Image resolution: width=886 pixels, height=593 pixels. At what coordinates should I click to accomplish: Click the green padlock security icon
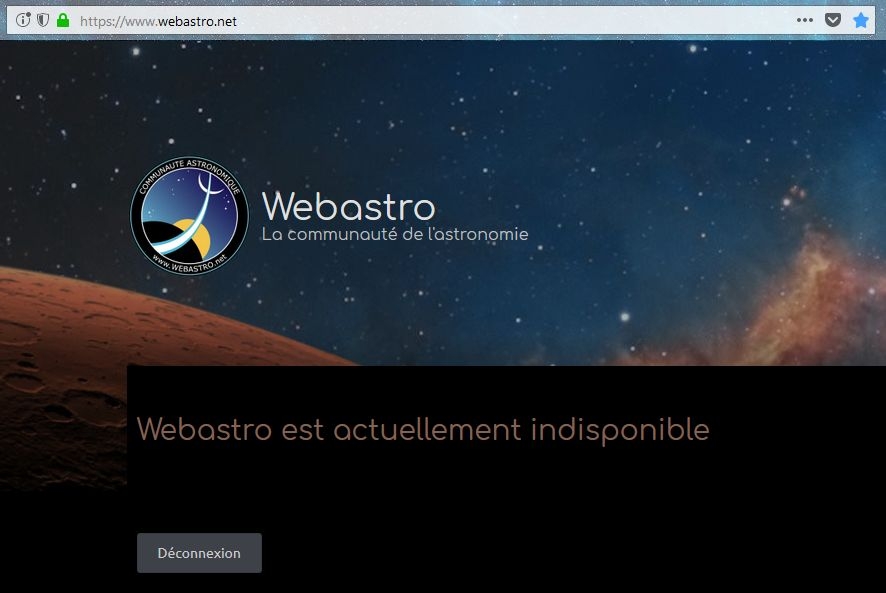(63, 20)
